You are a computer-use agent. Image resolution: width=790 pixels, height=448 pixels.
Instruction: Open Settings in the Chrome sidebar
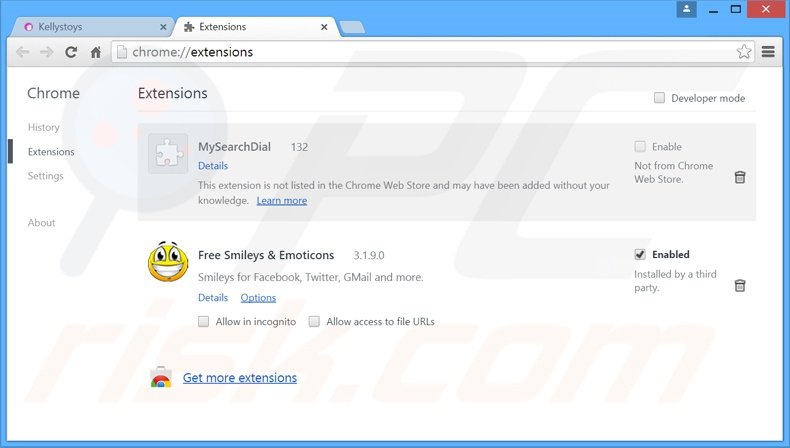tap(45, 176)
